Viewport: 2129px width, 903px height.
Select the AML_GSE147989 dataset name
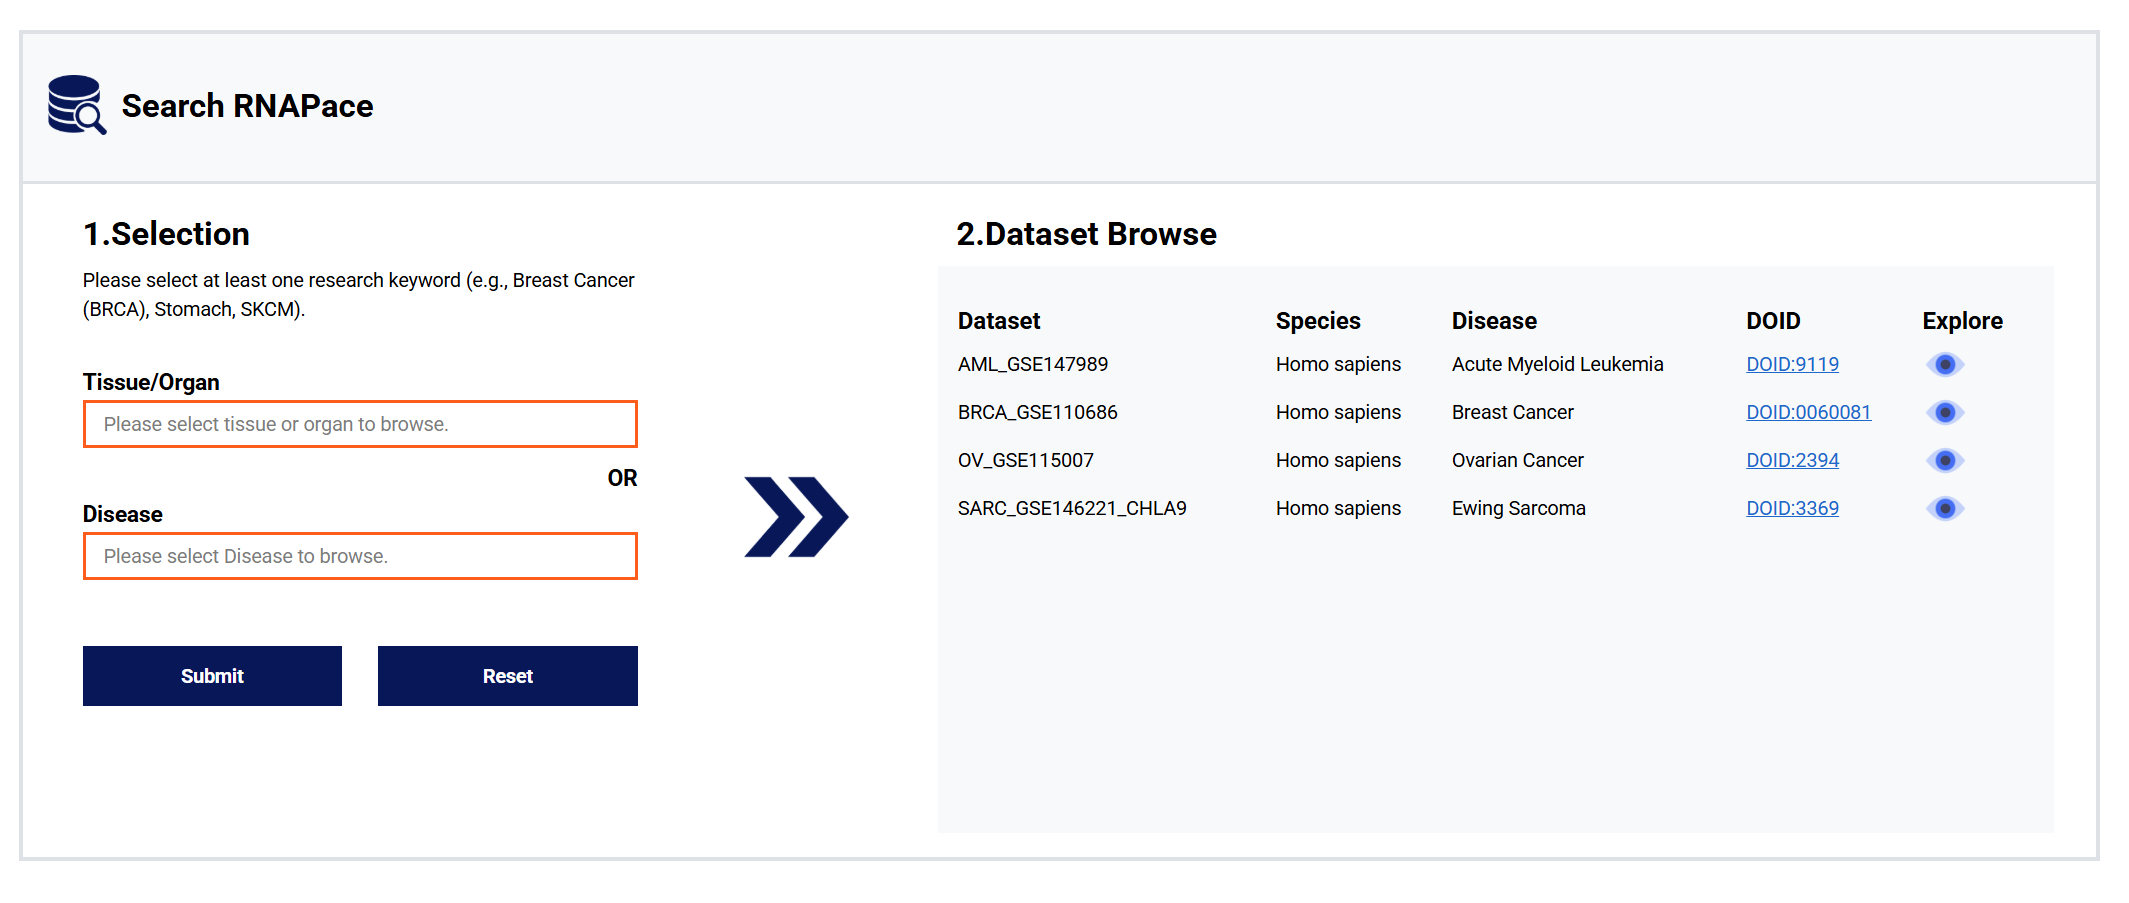click(x=1032, y=365)
